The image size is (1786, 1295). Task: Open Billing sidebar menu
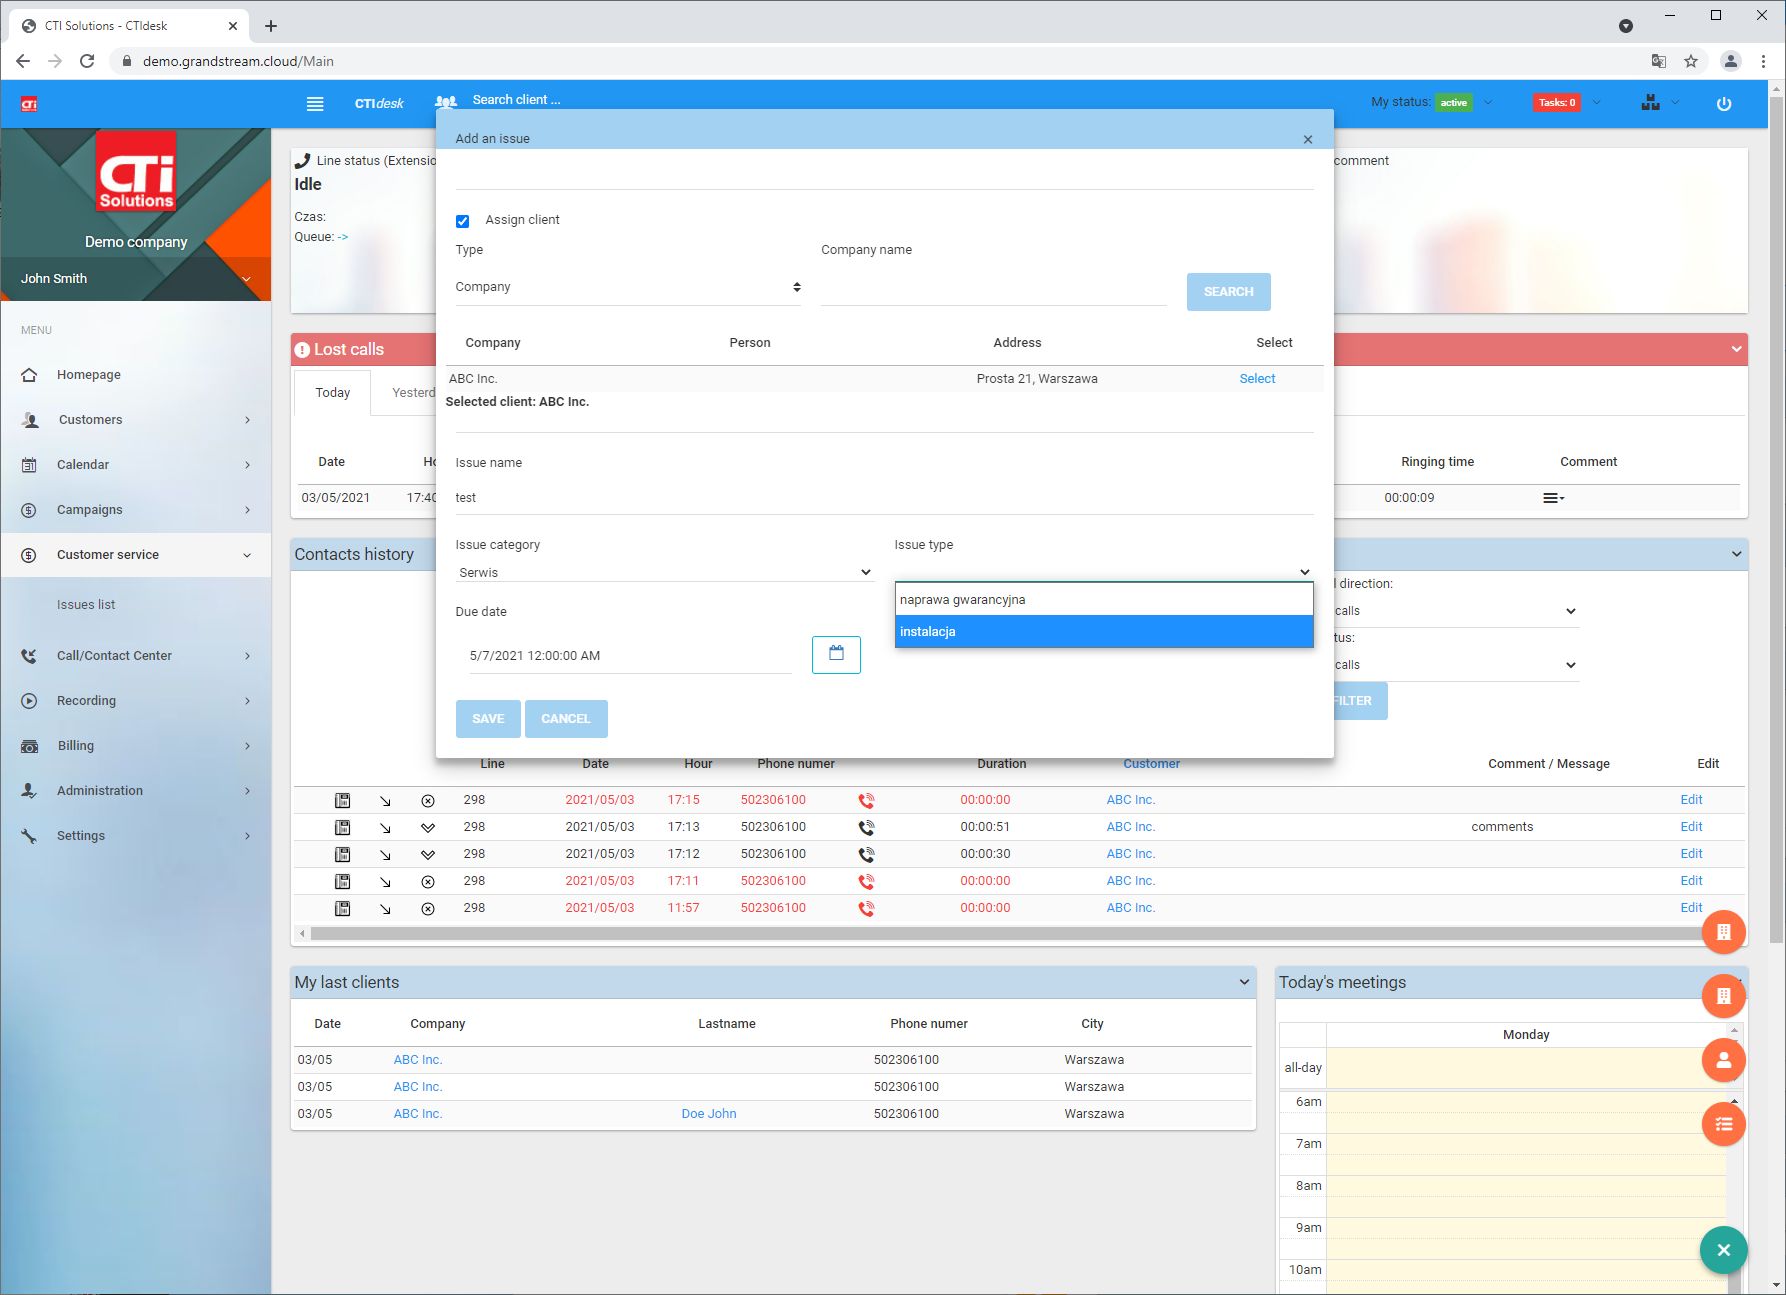pos(136,746)
